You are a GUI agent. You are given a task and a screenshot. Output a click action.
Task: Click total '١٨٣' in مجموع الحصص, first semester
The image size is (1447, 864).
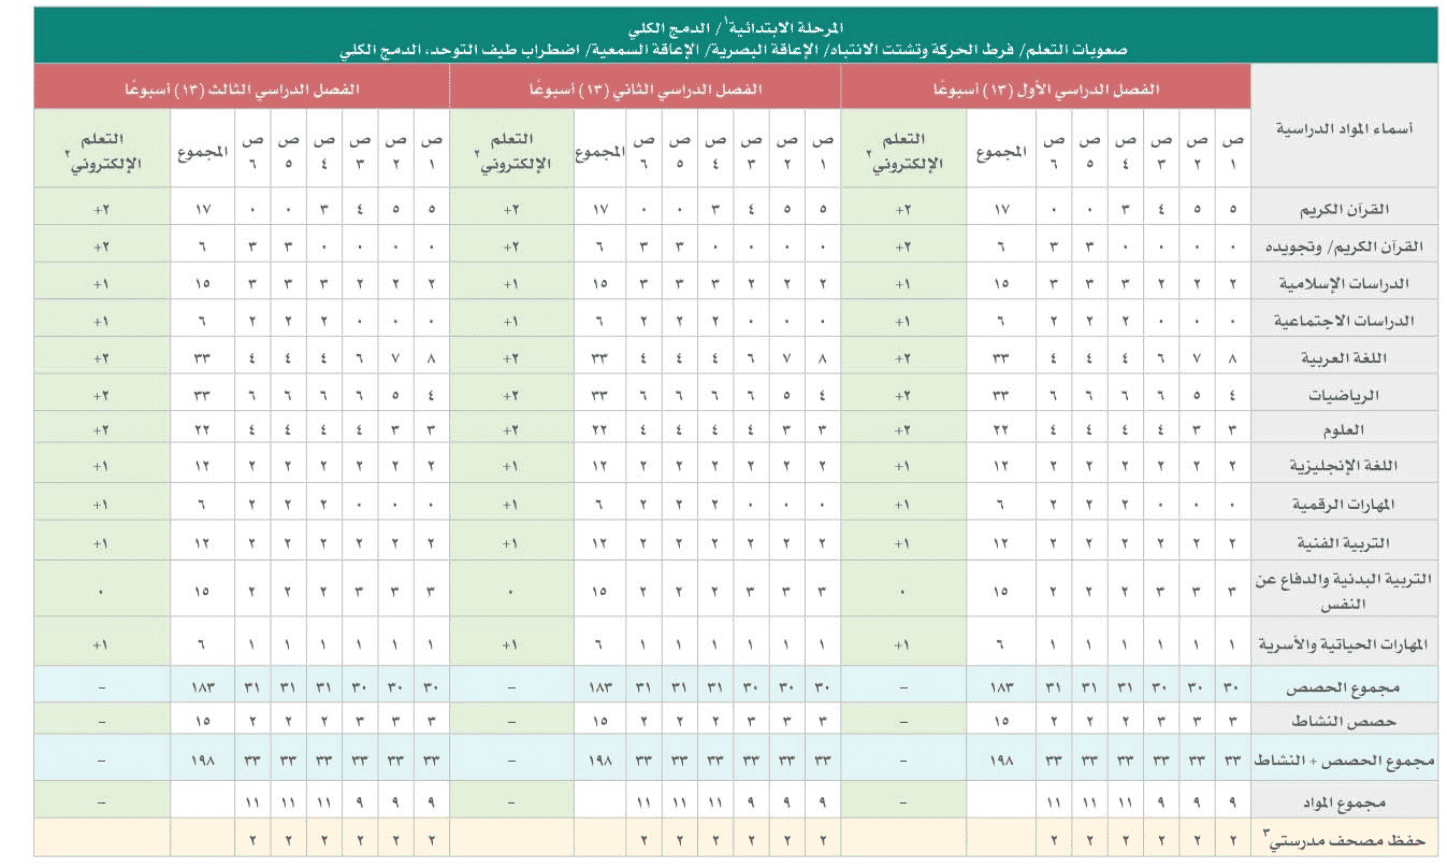[1002, 688]
